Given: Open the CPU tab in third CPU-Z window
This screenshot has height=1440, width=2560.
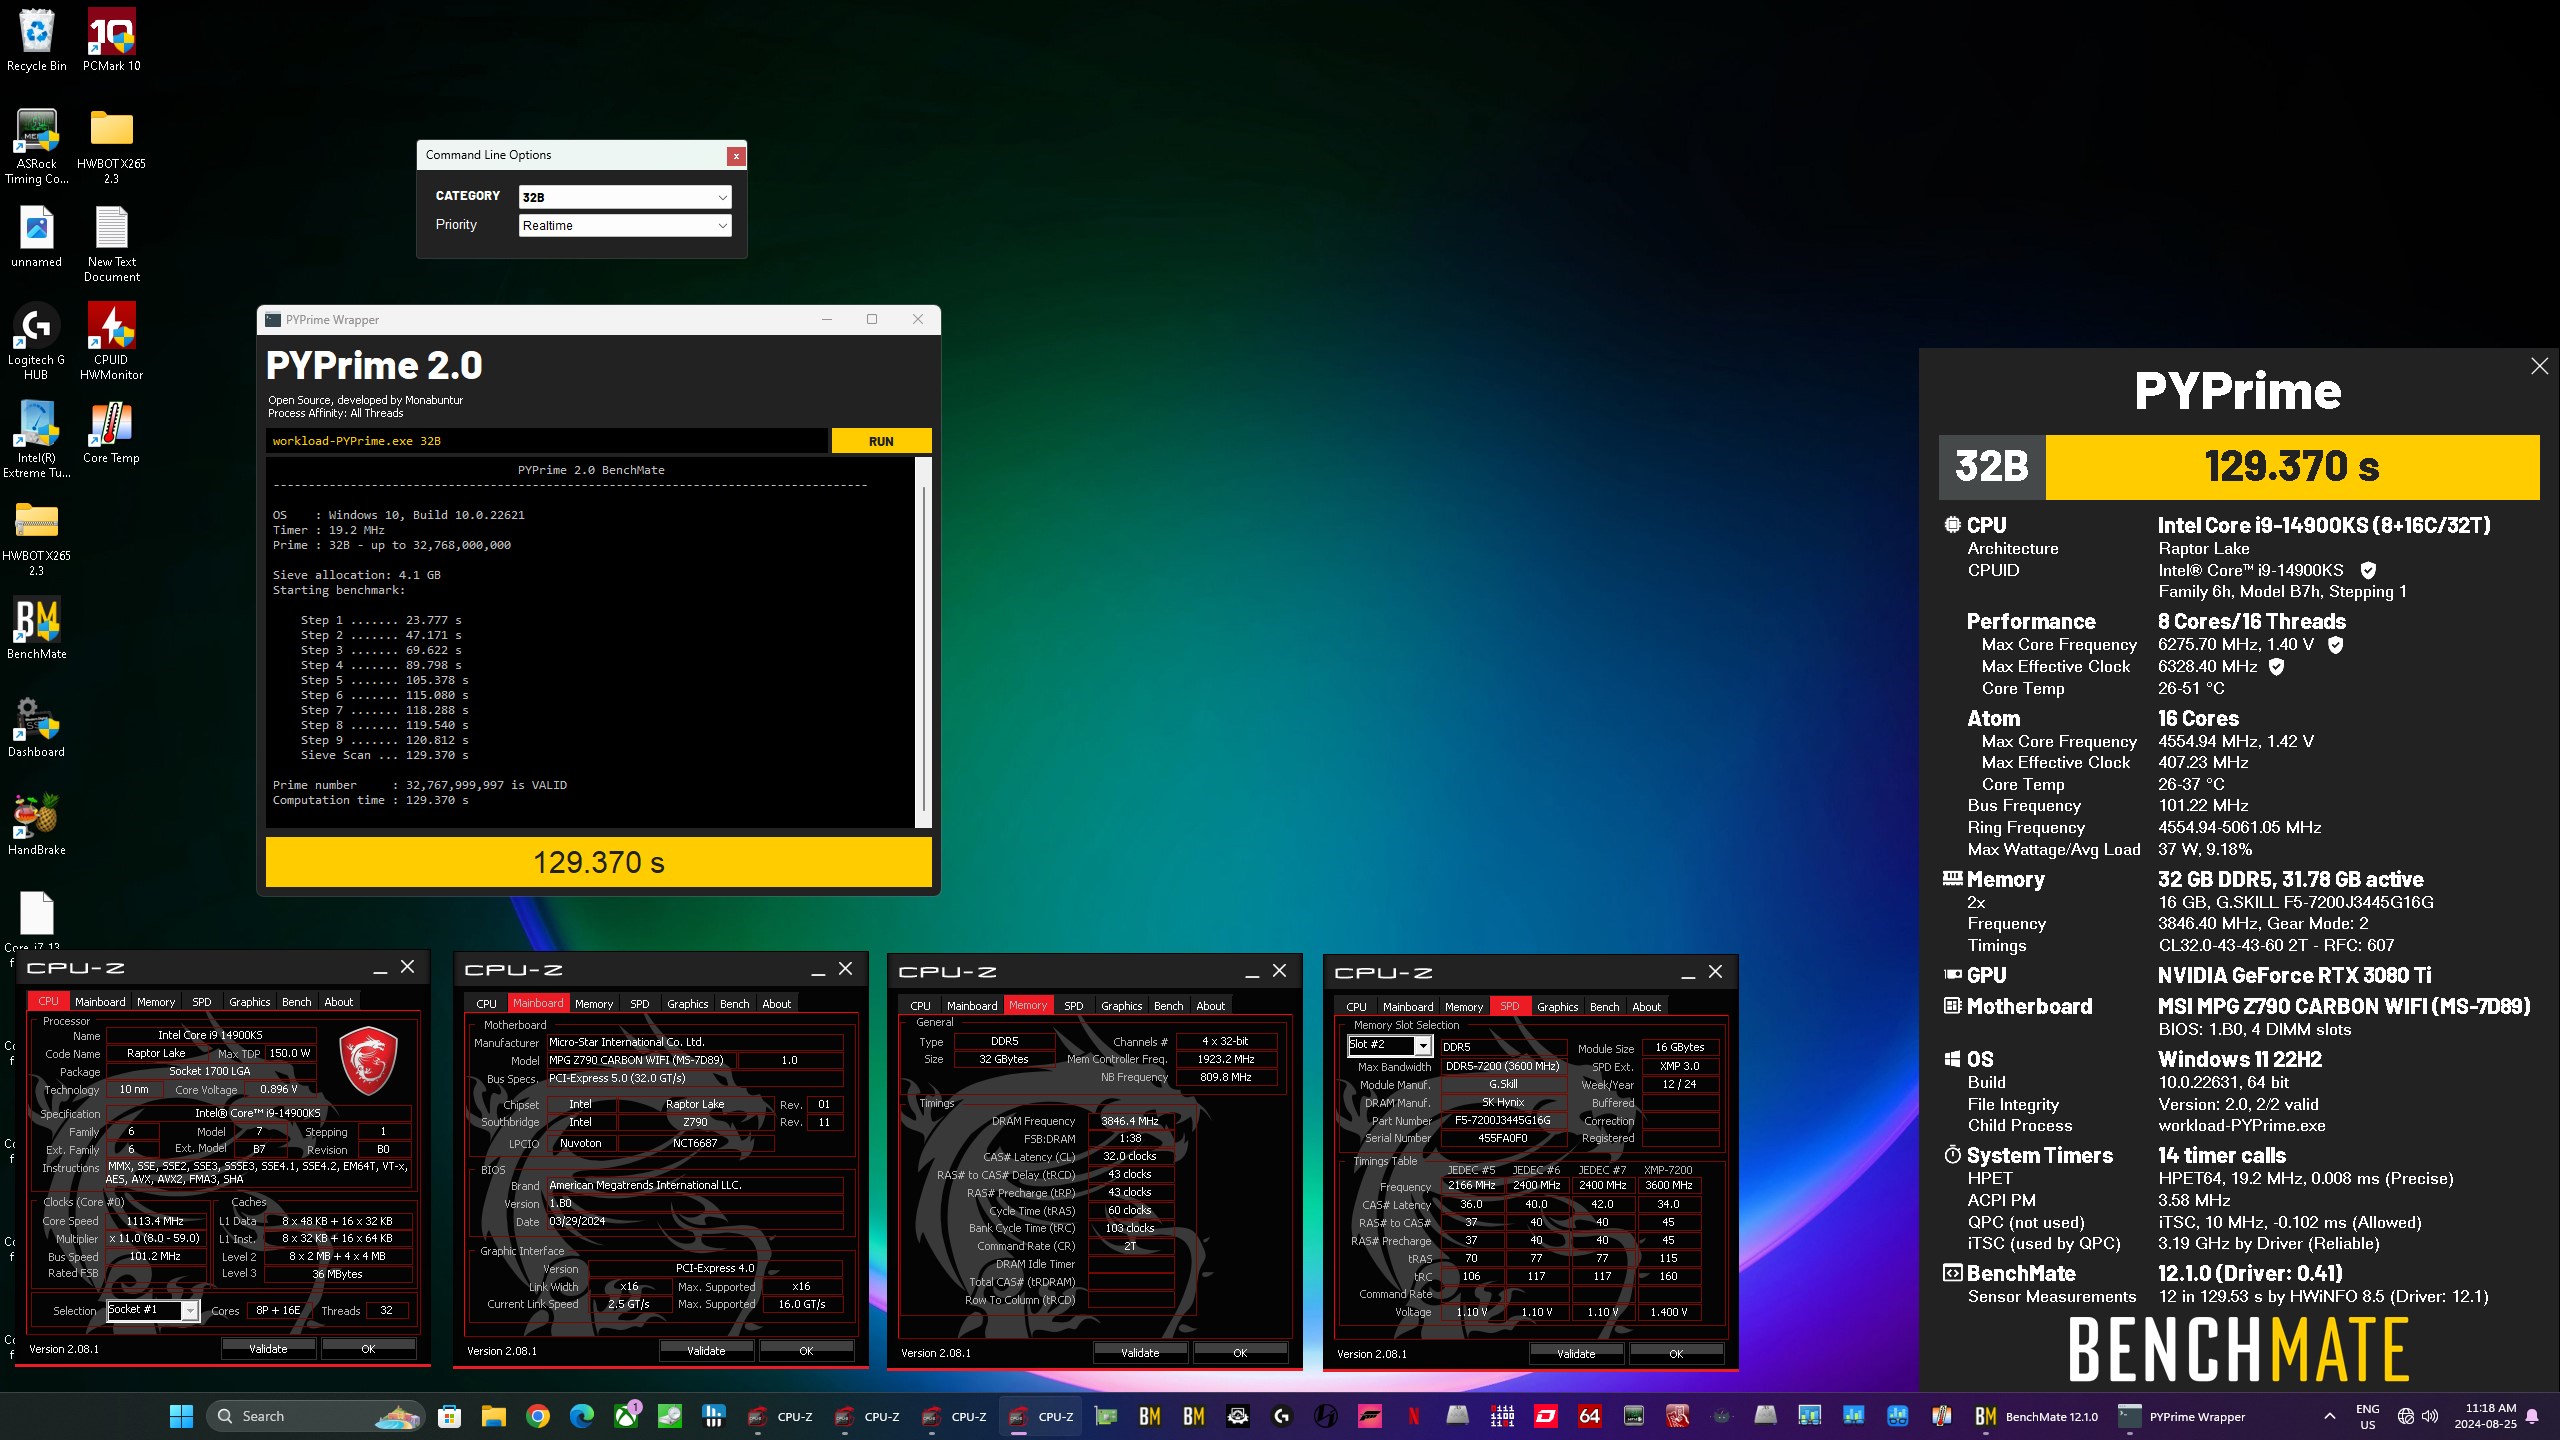Looking at the screenshot, I should coord(920,1006).
